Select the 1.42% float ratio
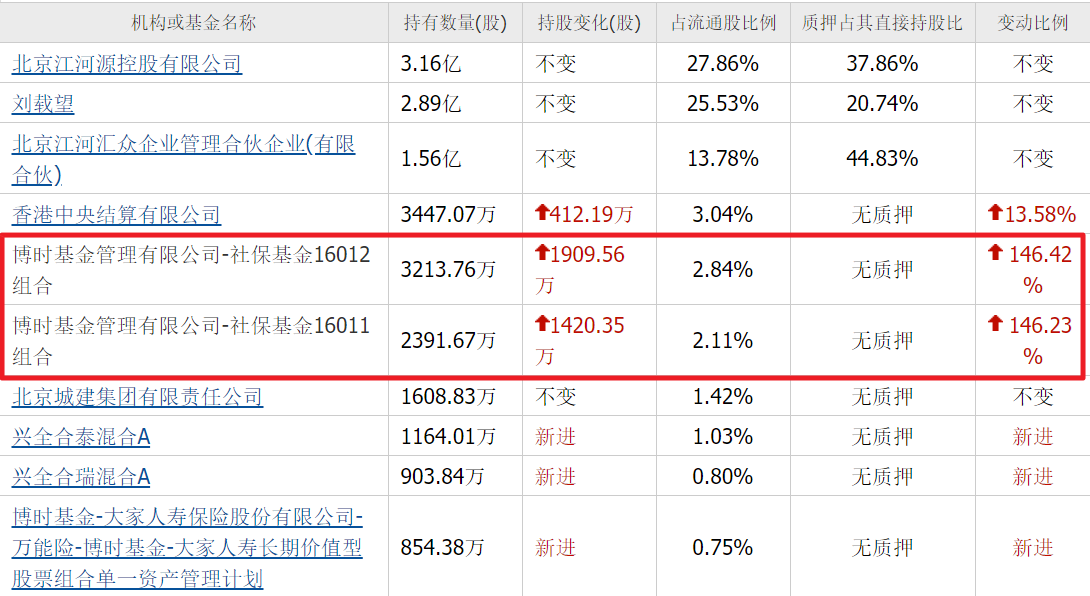Viewport: 1090px width, 596px height. point(723,397)
